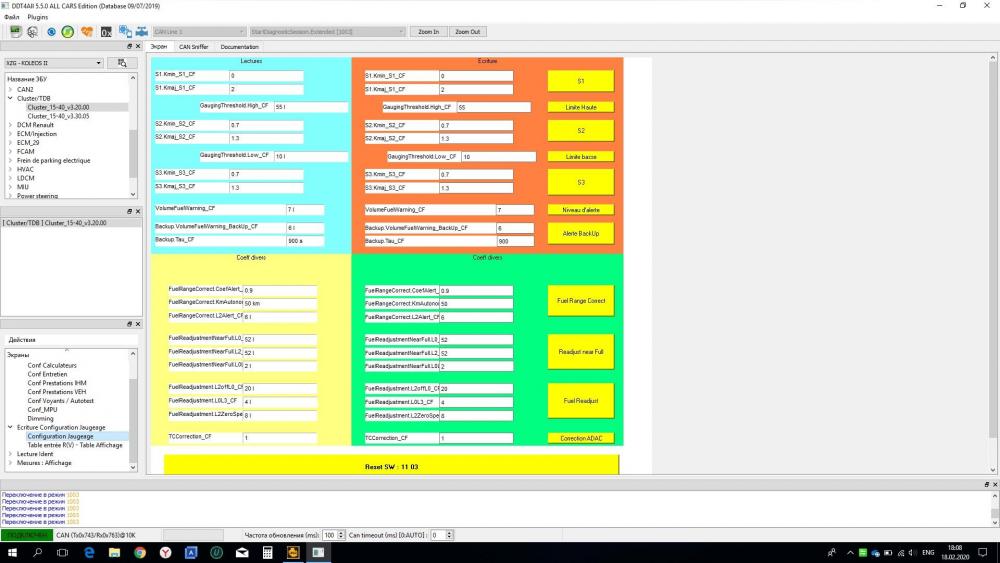Float the ECU list panel via dock icon
Screen dimensions: 1000x563
click(129, 47)
